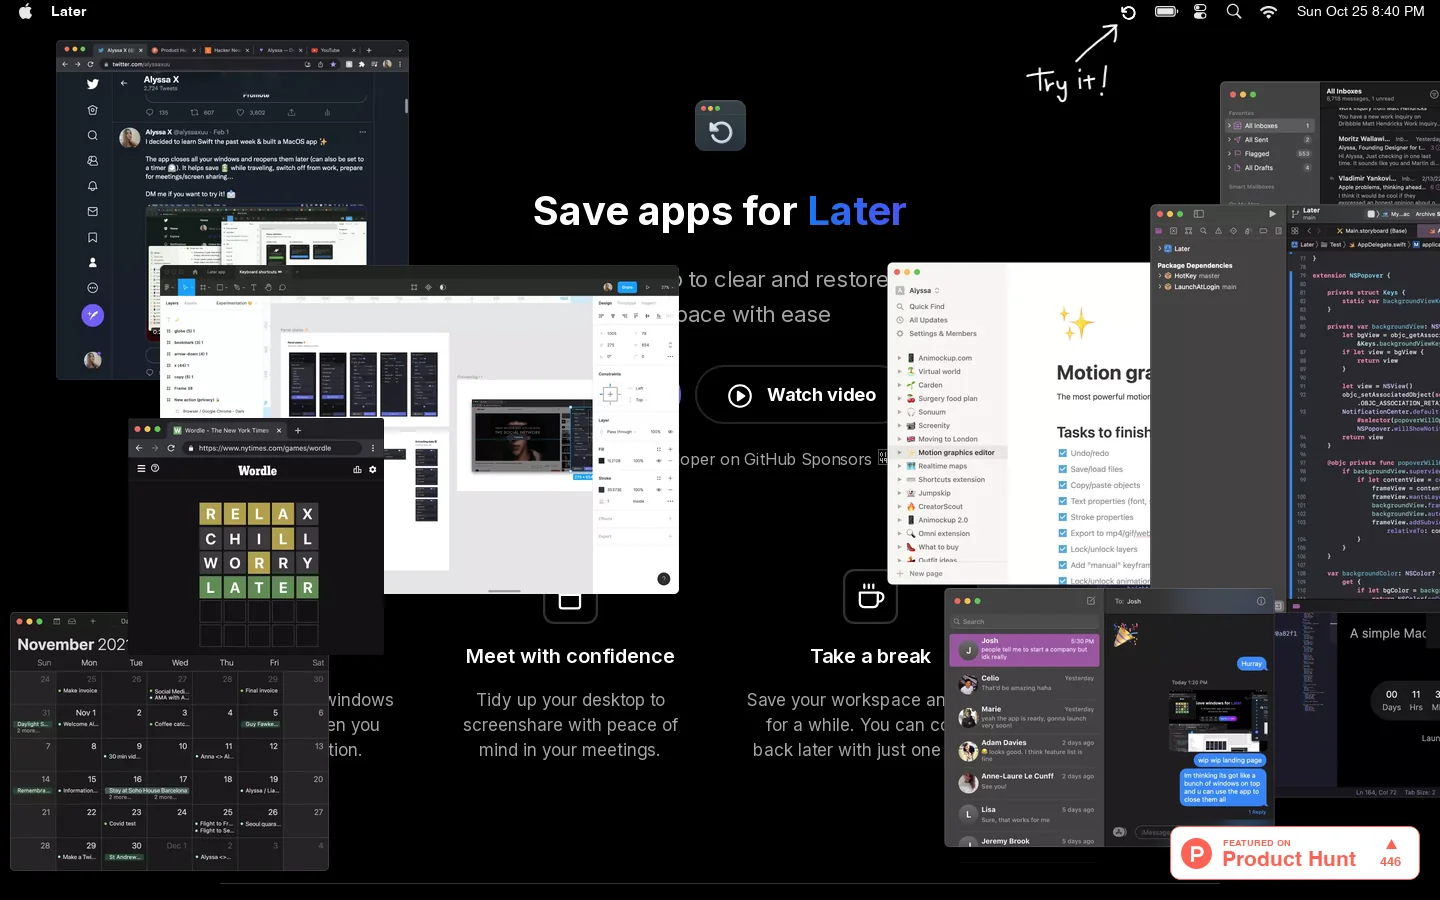Open the Wordle hamburger menu
1440x900 pixels.
click(141, 468)
